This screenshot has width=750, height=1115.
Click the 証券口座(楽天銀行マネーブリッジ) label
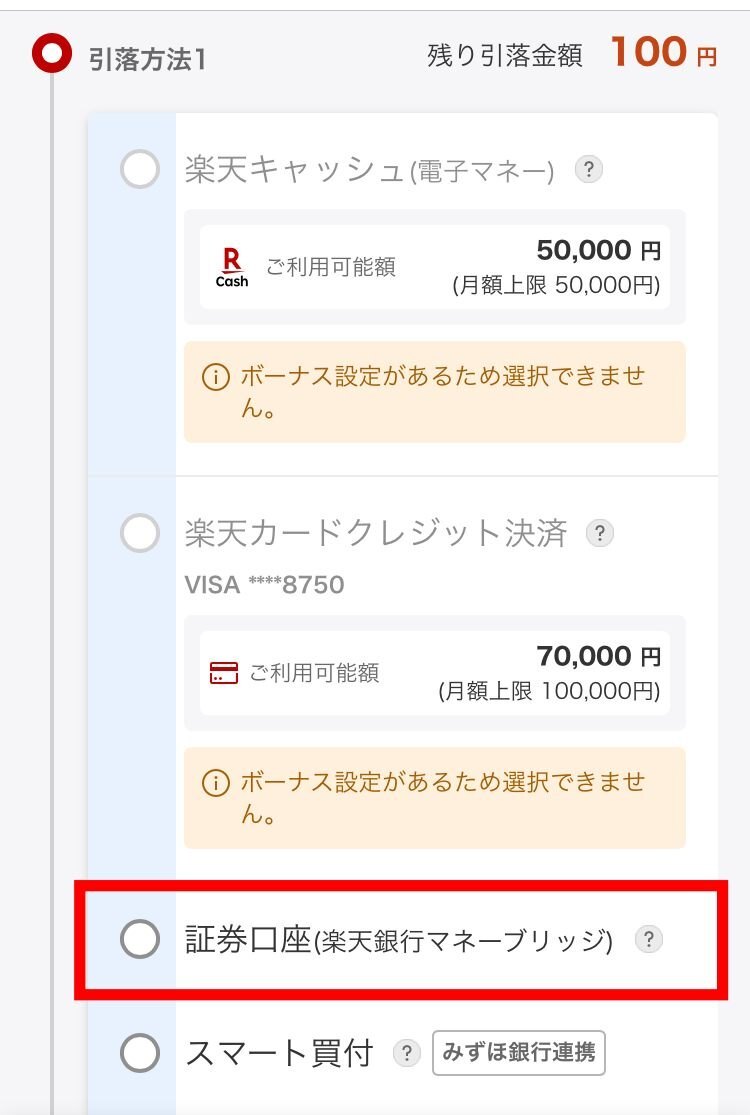tap(399, 939)
